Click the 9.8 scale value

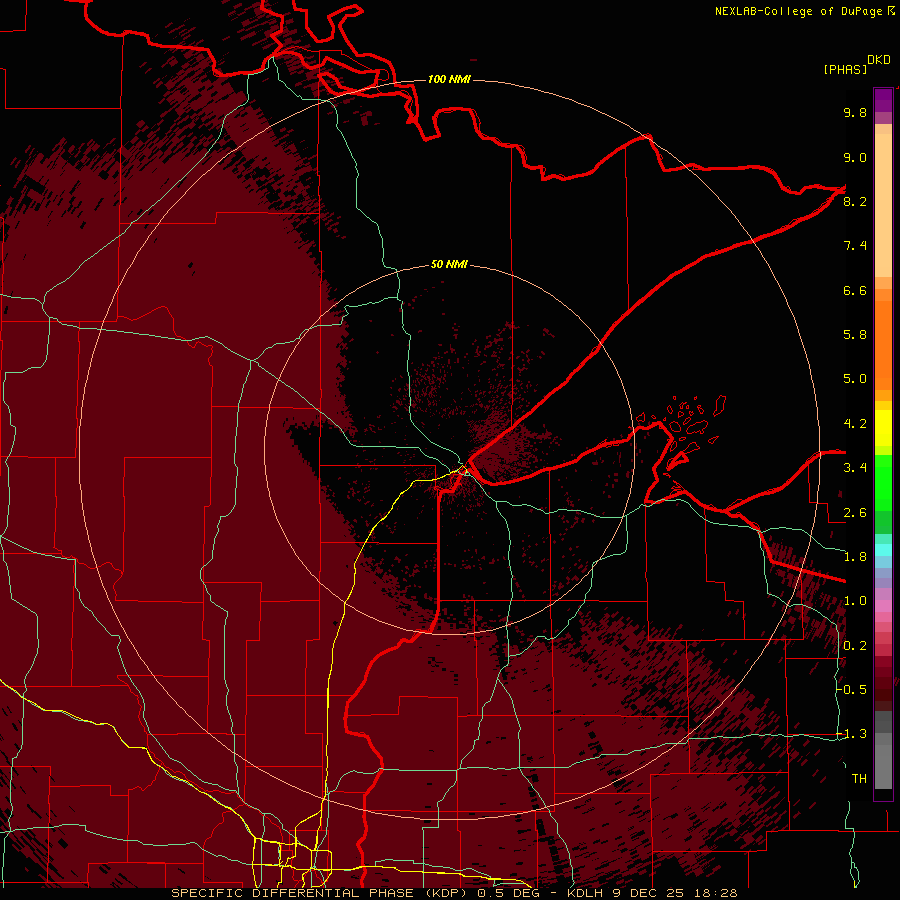point(855,112)
